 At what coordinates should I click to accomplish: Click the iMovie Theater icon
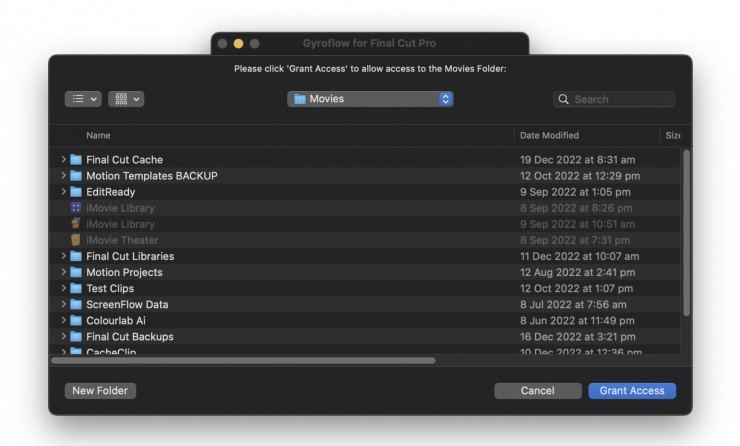coord(76,240)
